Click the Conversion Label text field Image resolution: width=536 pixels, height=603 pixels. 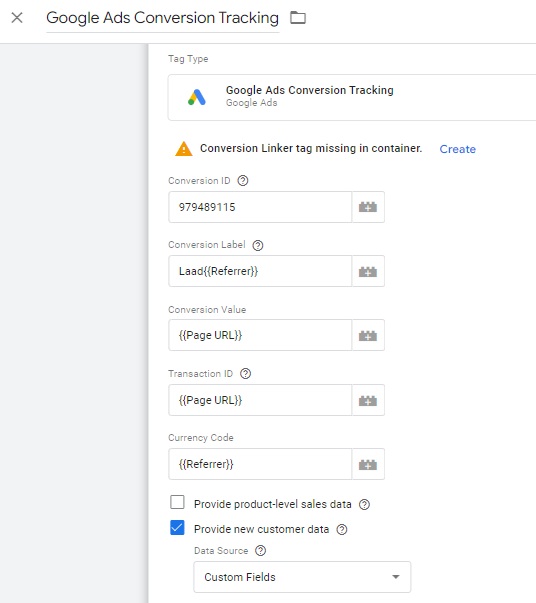click(x=260, y=271)
